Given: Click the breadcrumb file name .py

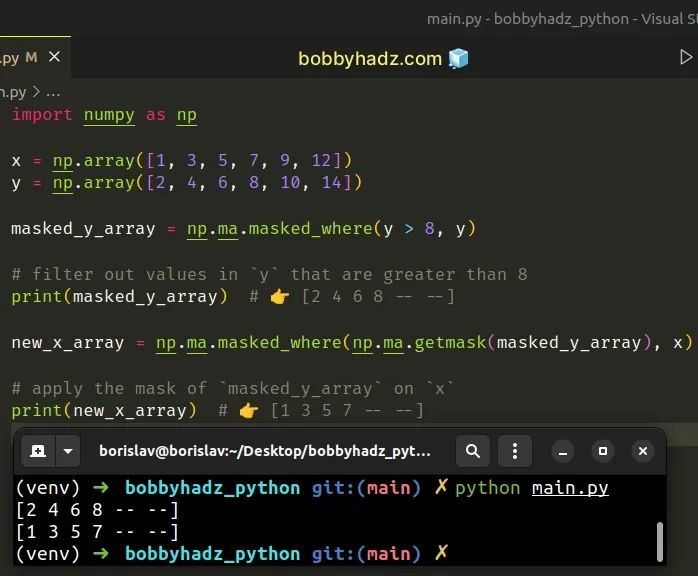Looking at the screenshot, I should pyautogui.click(x=13, y=93).
